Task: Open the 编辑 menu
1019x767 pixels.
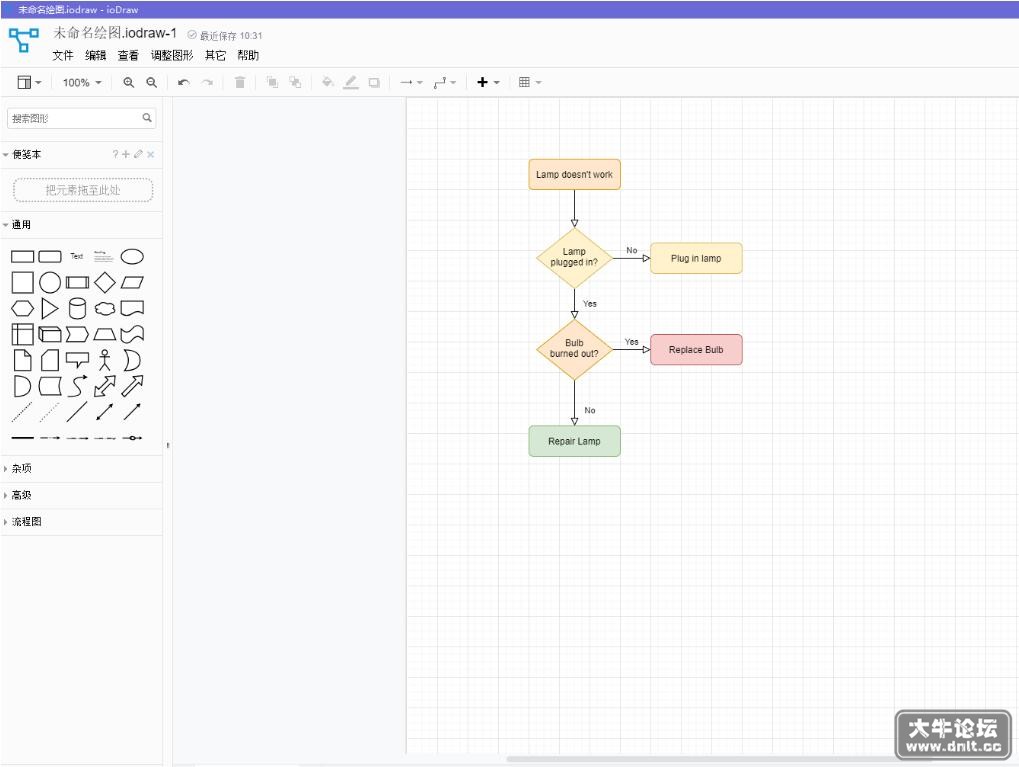Action: tap(96, 56)
